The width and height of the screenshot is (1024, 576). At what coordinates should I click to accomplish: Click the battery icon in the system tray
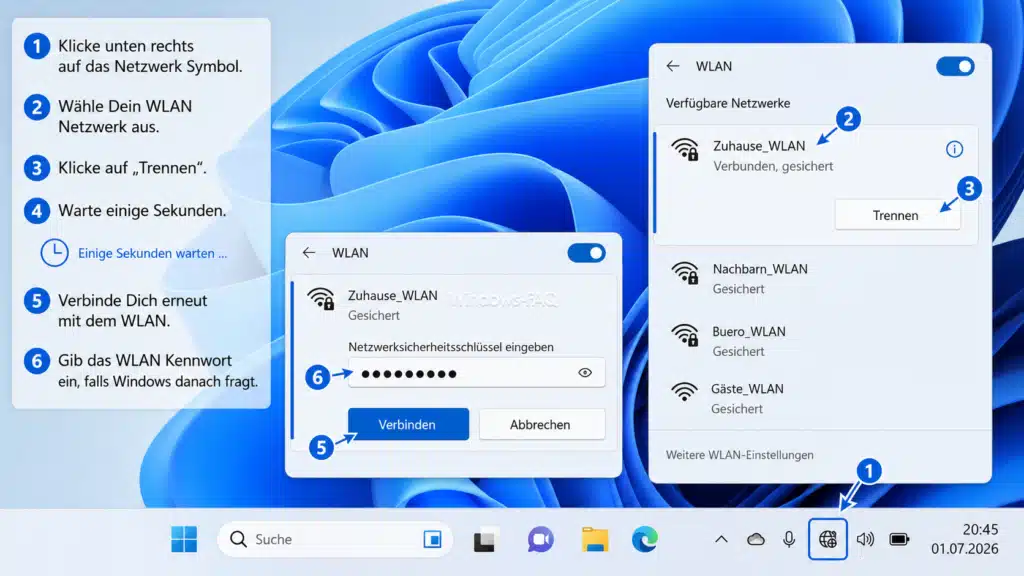pos(899,539)
